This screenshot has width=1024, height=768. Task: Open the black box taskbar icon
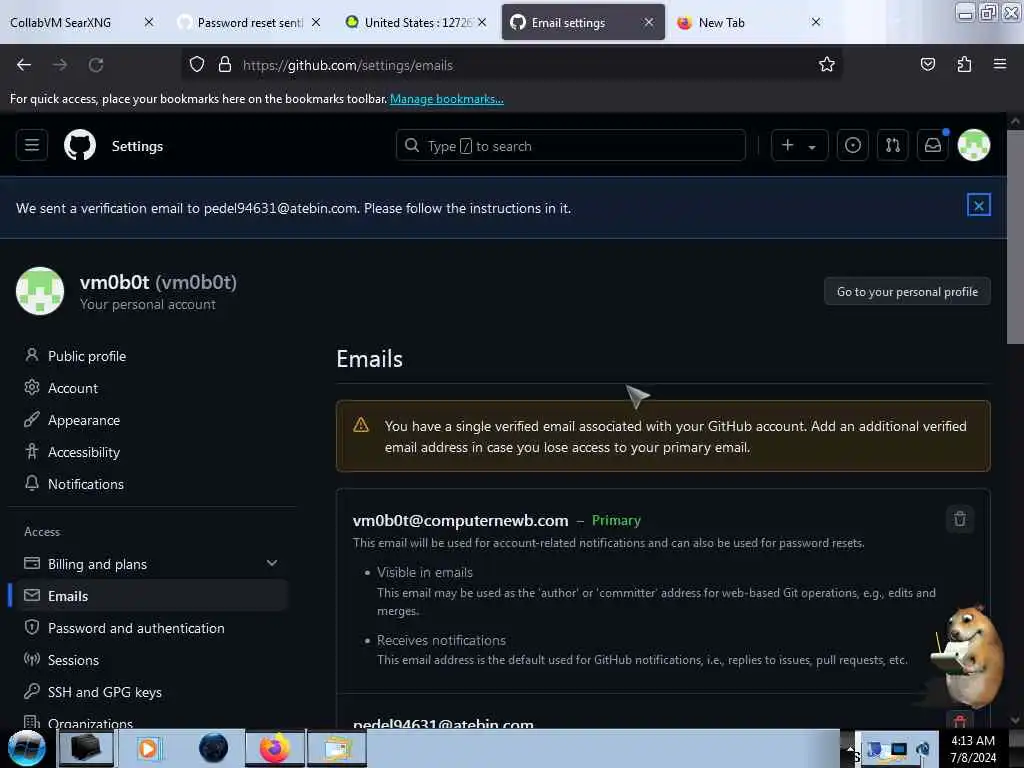(86, 748)
